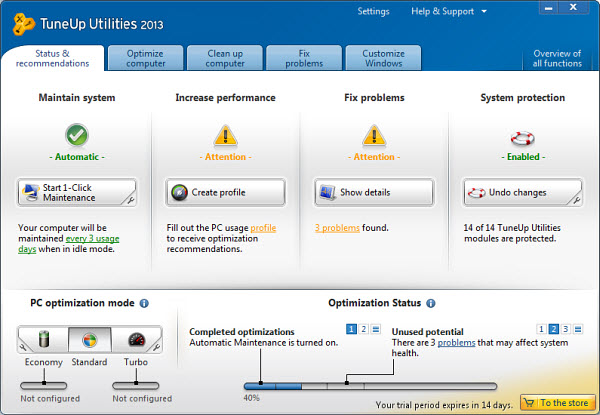Click the System protection lifebuoy icon
Screen dimensions: 600x415
coord(522,135)
